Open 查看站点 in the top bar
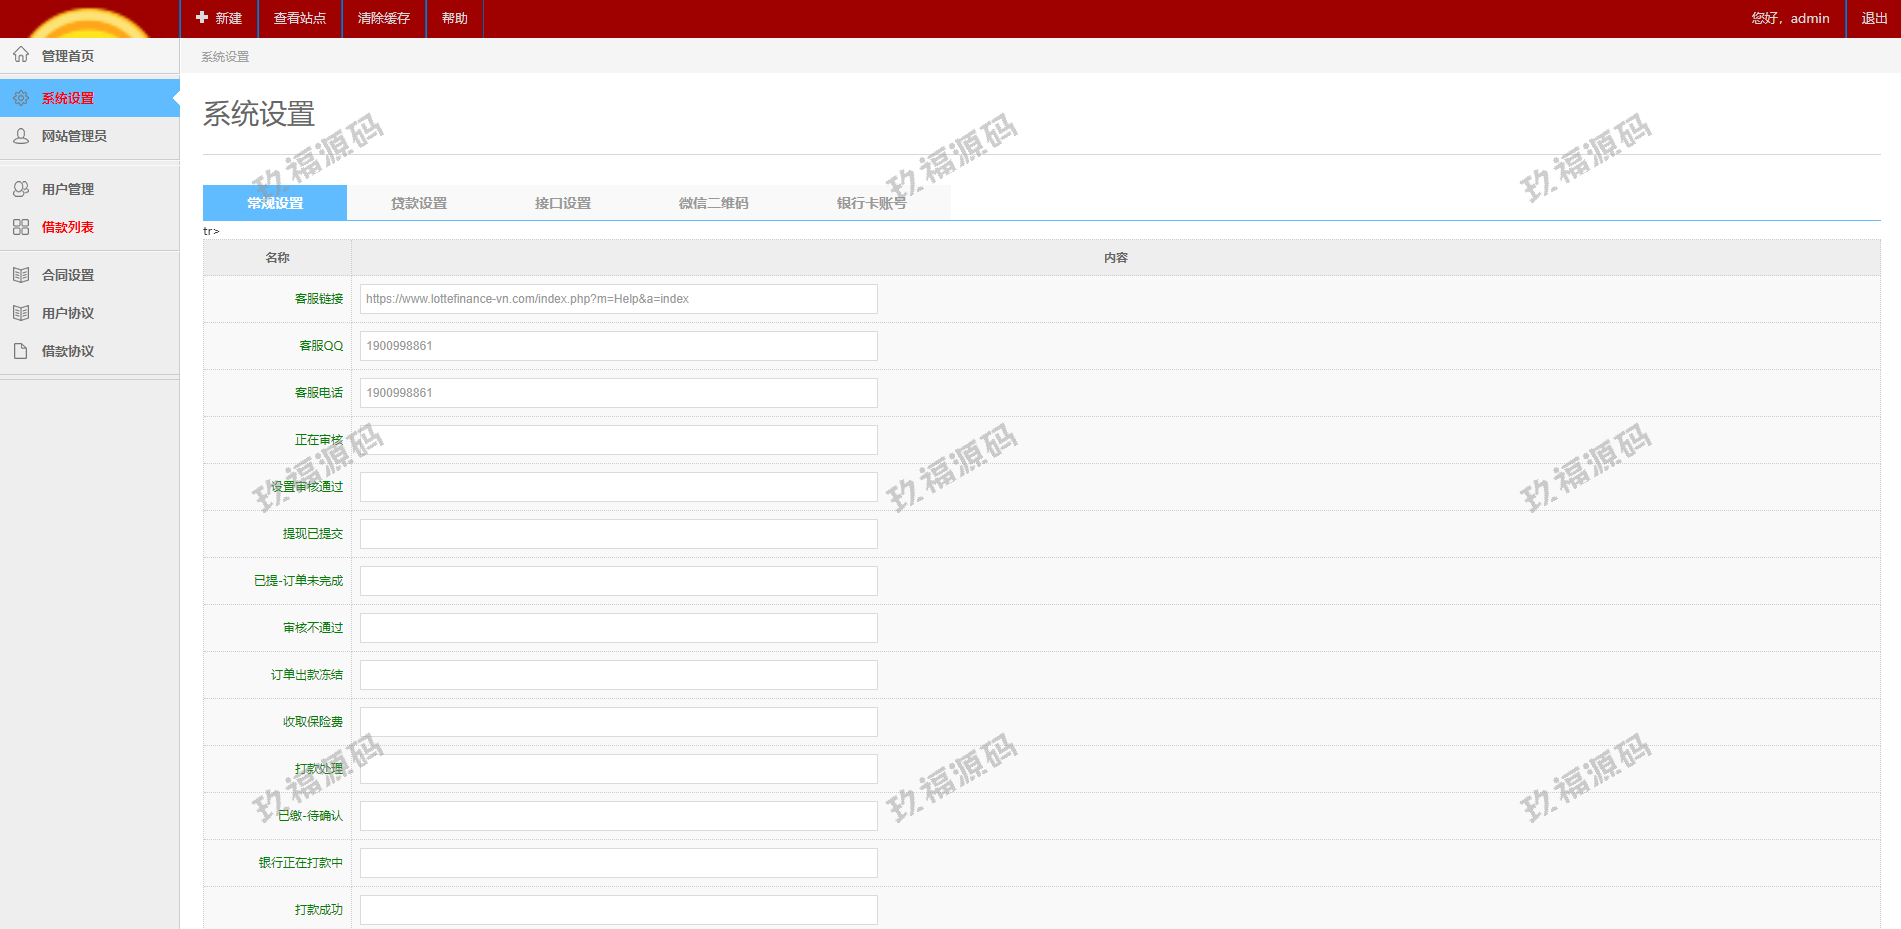 [x=300, y=18]
